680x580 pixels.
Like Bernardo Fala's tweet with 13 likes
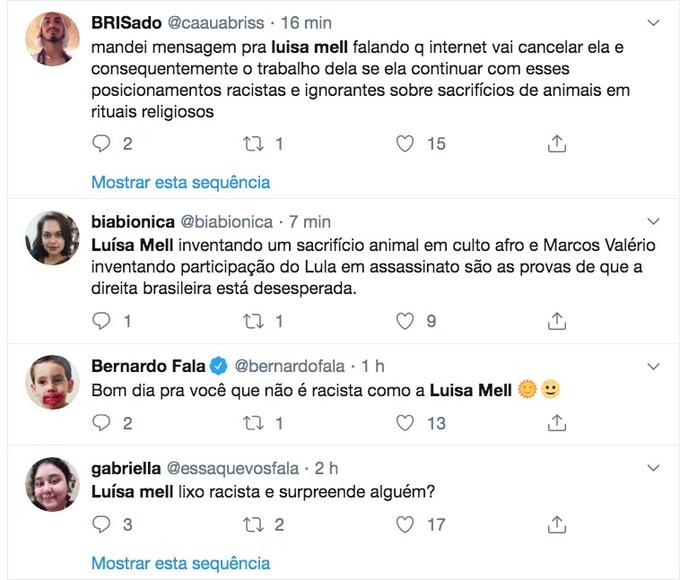[x=405, y=423]
